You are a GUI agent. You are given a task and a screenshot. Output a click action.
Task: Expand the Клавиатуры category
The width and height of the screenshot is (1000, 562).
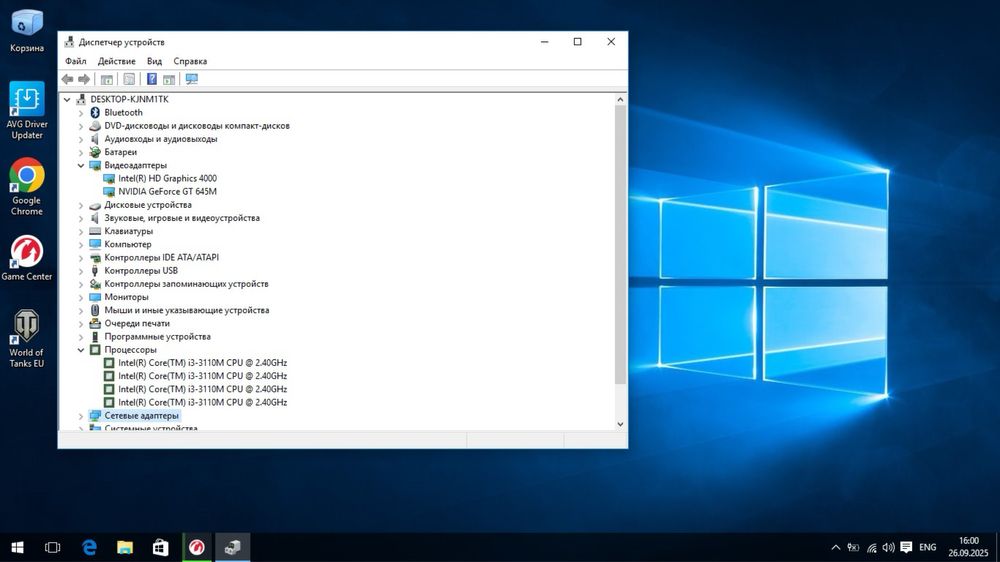[x=81, y=232]
